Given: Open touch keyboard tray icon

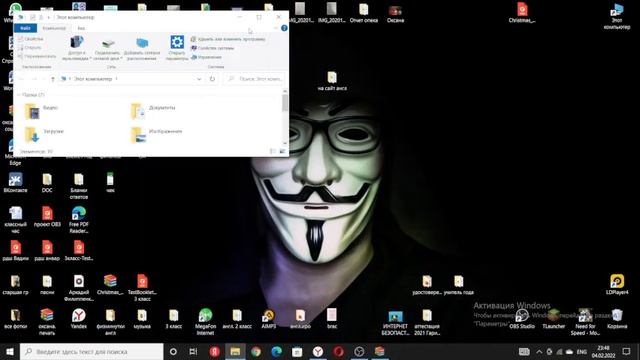Looking at the screenshot, I should (524, 351).
